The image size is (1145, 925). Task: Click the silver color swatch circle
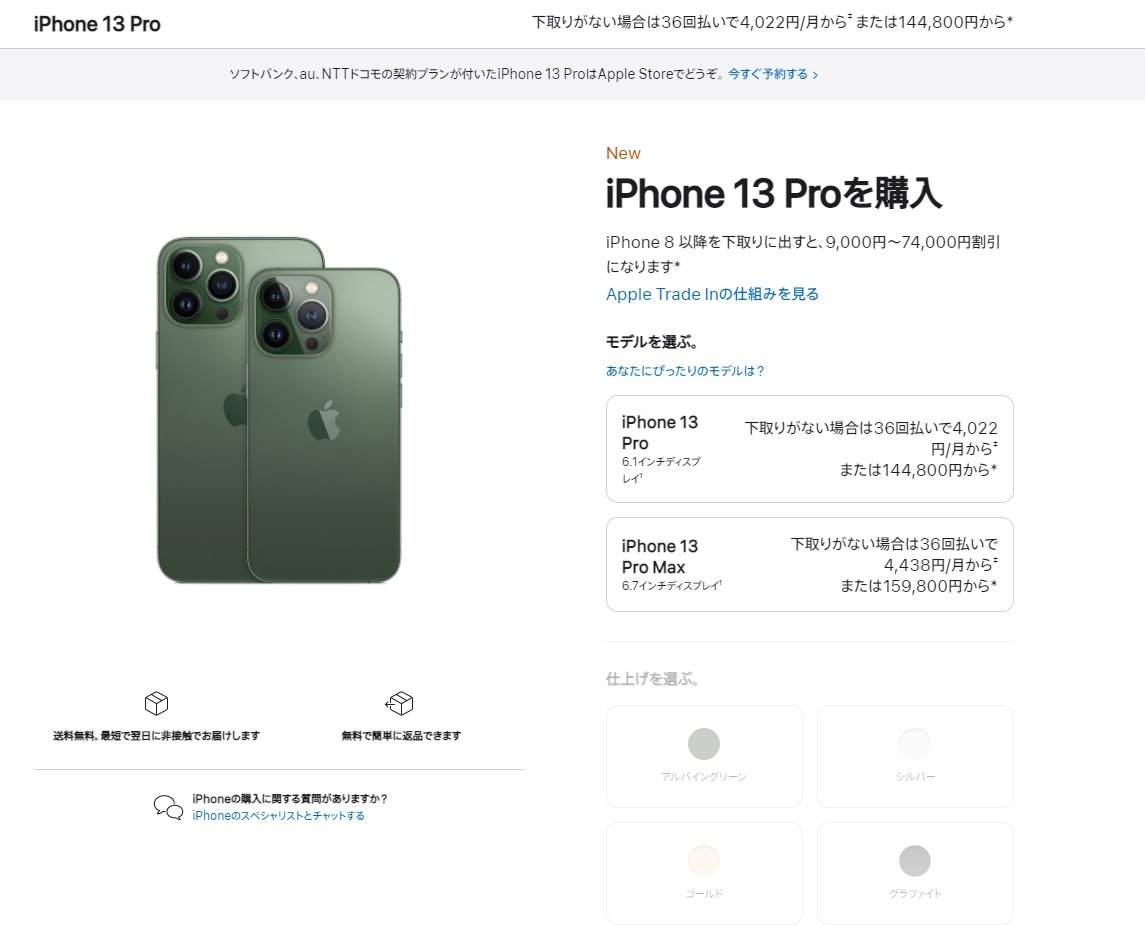tap(915, 744)
